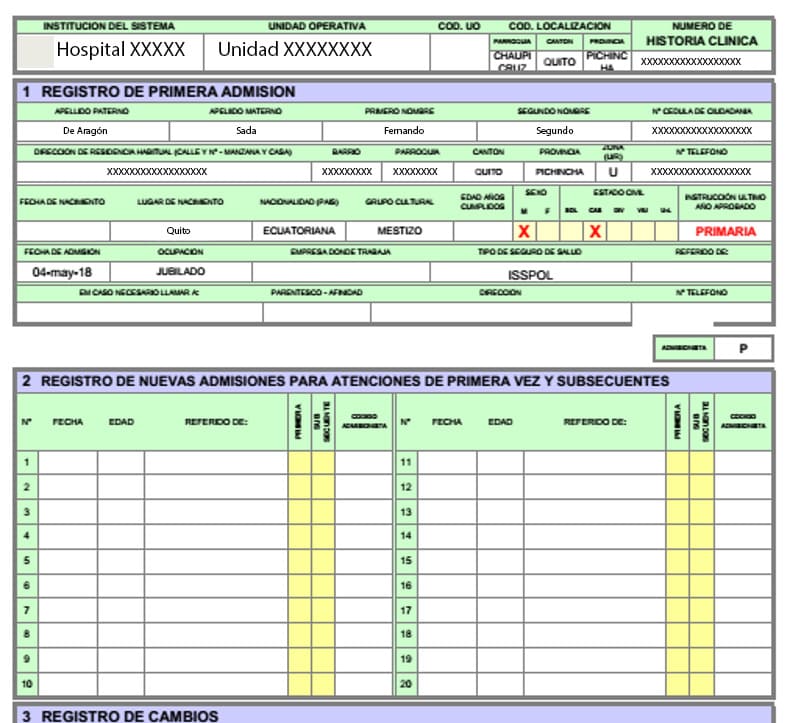Image resolution: width=787 pixels, height=723 pixels.
Task: Click the admisionista 'P' field
Action: tap(743, 349)
